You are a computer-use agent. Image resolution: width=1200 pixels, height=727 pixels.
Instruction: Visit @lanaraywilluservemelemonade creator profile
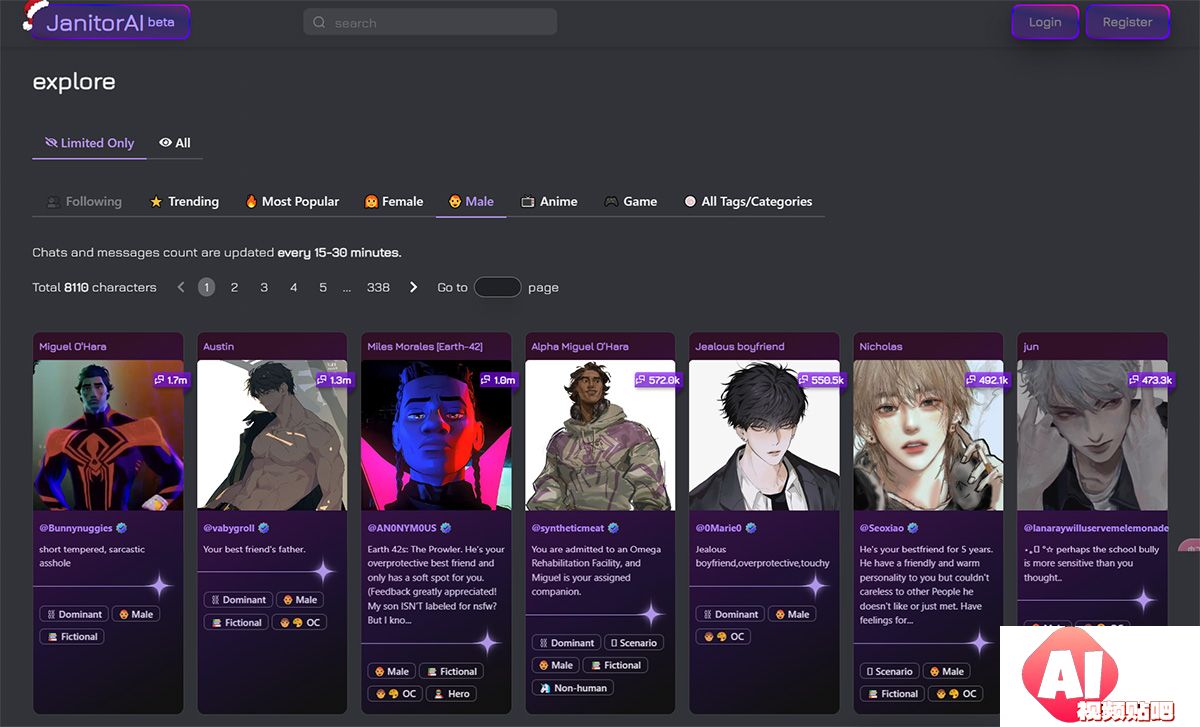pos(1095,527)
